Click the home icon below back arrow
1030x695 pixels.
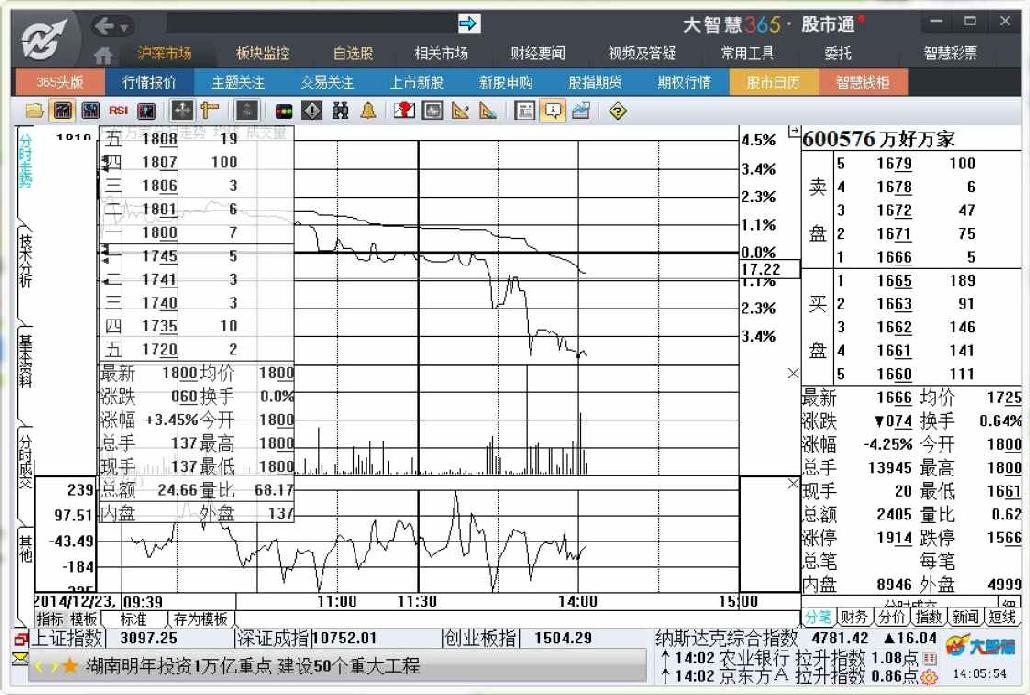tap(103, 55)
